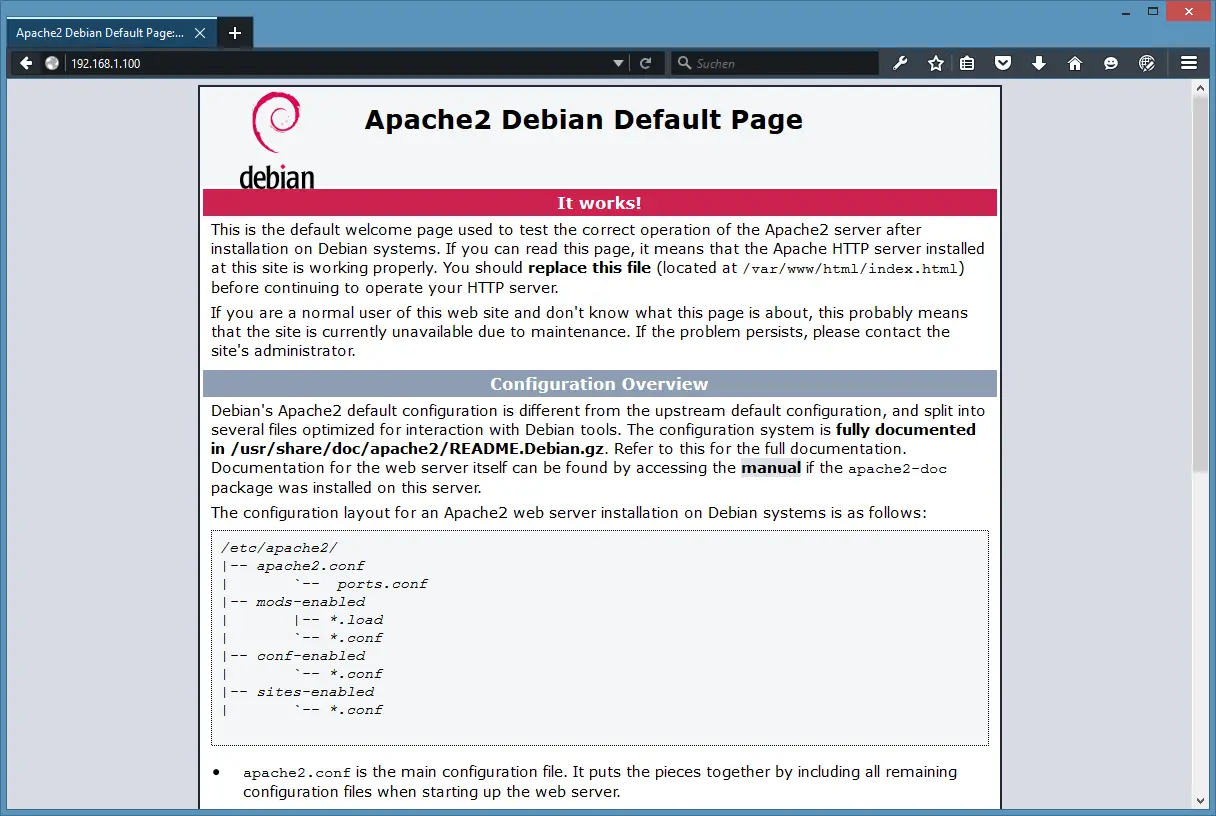Bookmark this page with the star icon
1216x816 pixels.
pyautogui.click(x=936, y=63)
